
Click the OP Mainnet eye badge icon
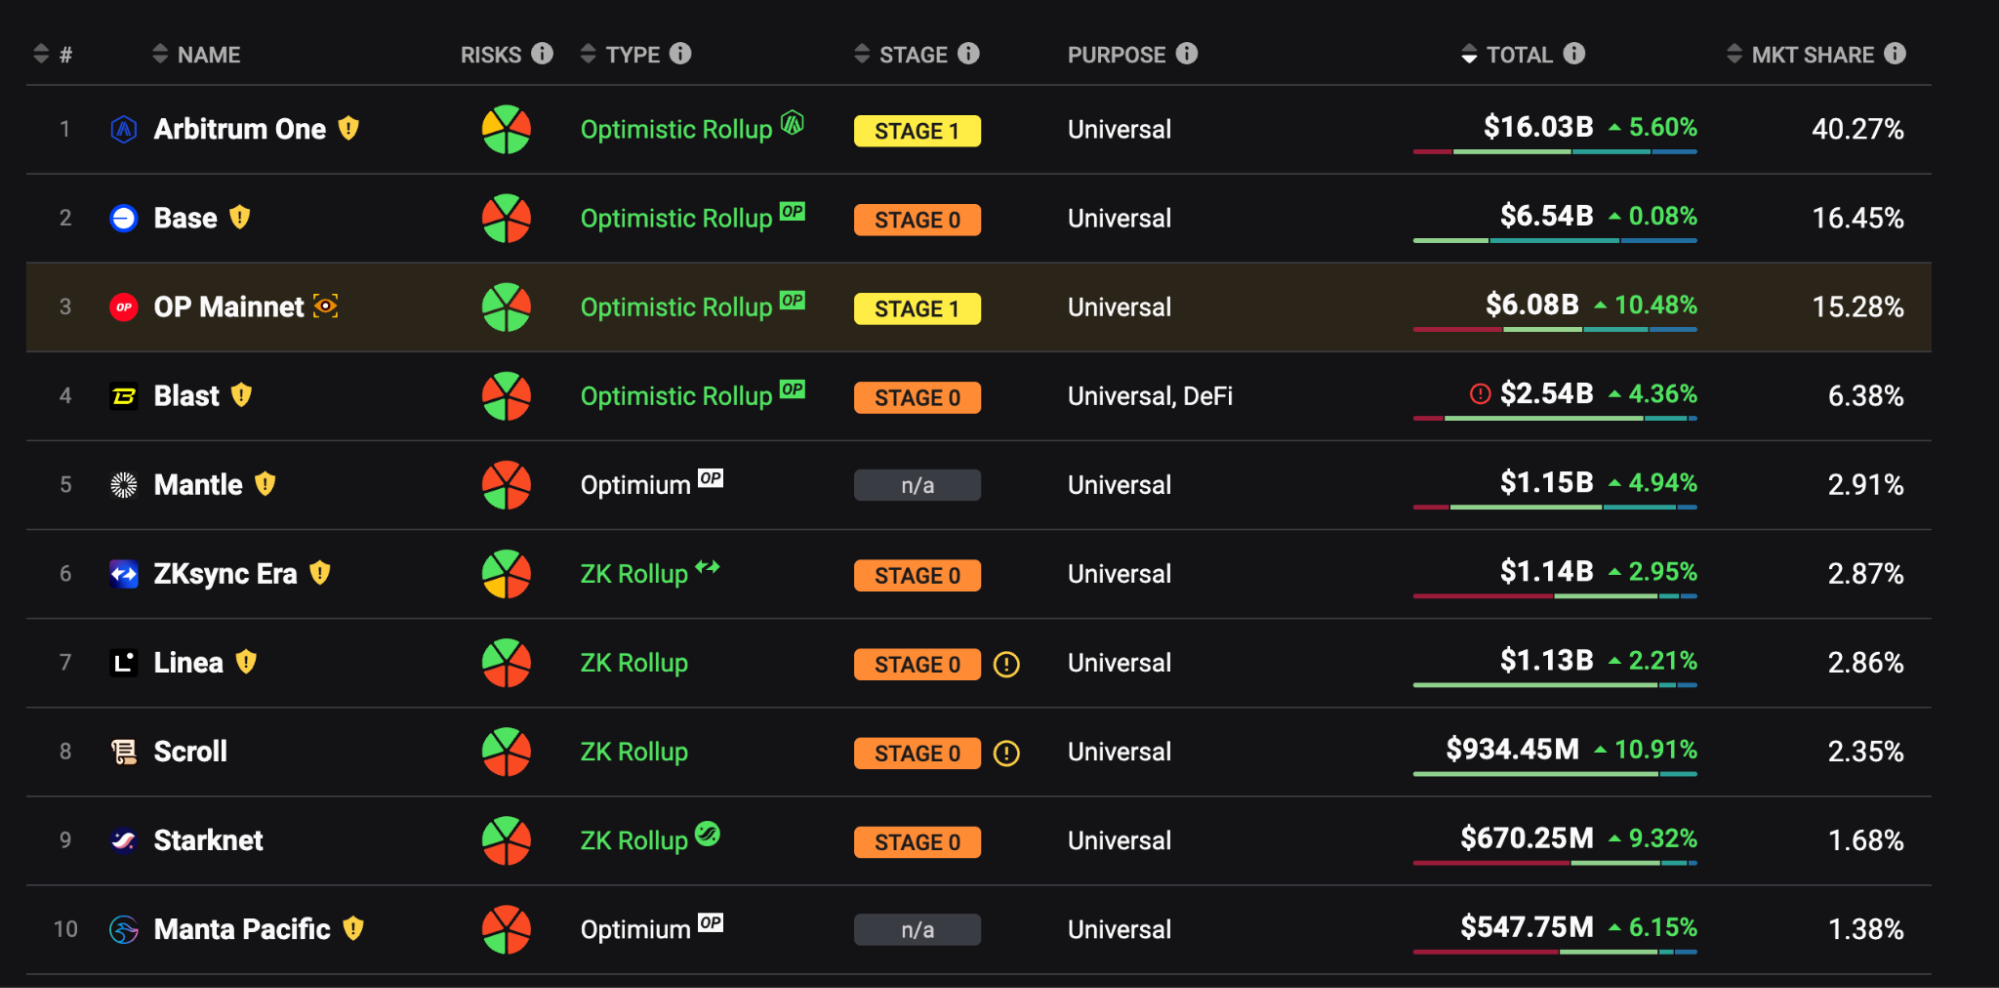point(326,306)
